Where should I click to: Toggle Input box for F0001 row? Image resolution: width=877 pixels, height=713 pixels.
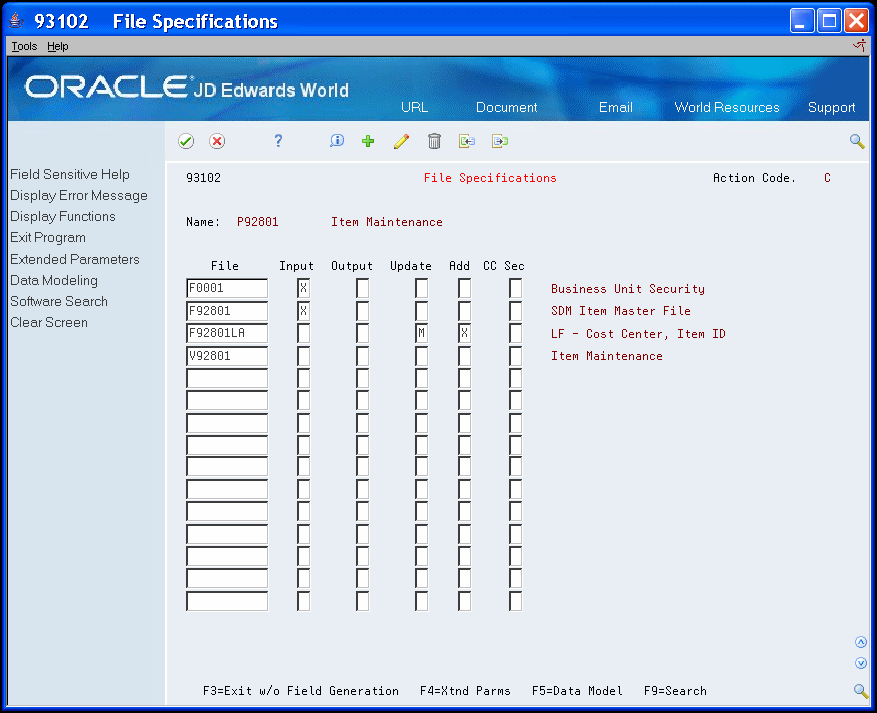point(303,289)
